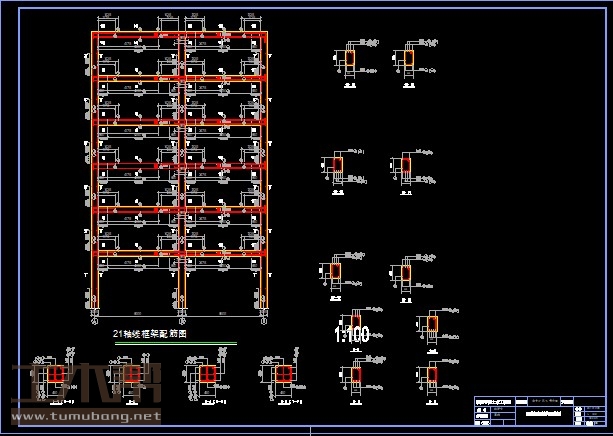This screenshot has width=613, height=436.
Task: Select the roof beam at top of frame
Action: 180,36
